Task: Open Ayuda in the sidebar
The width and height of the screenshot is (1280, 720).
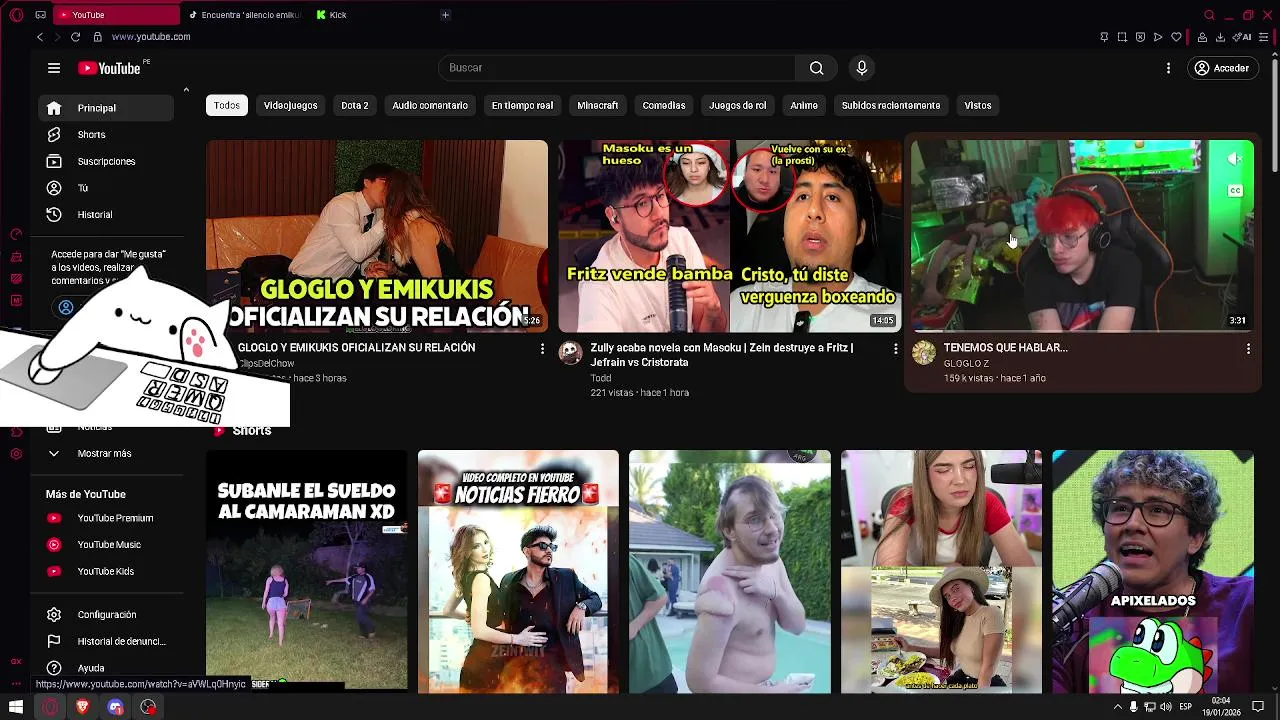Action: [105, 668]
